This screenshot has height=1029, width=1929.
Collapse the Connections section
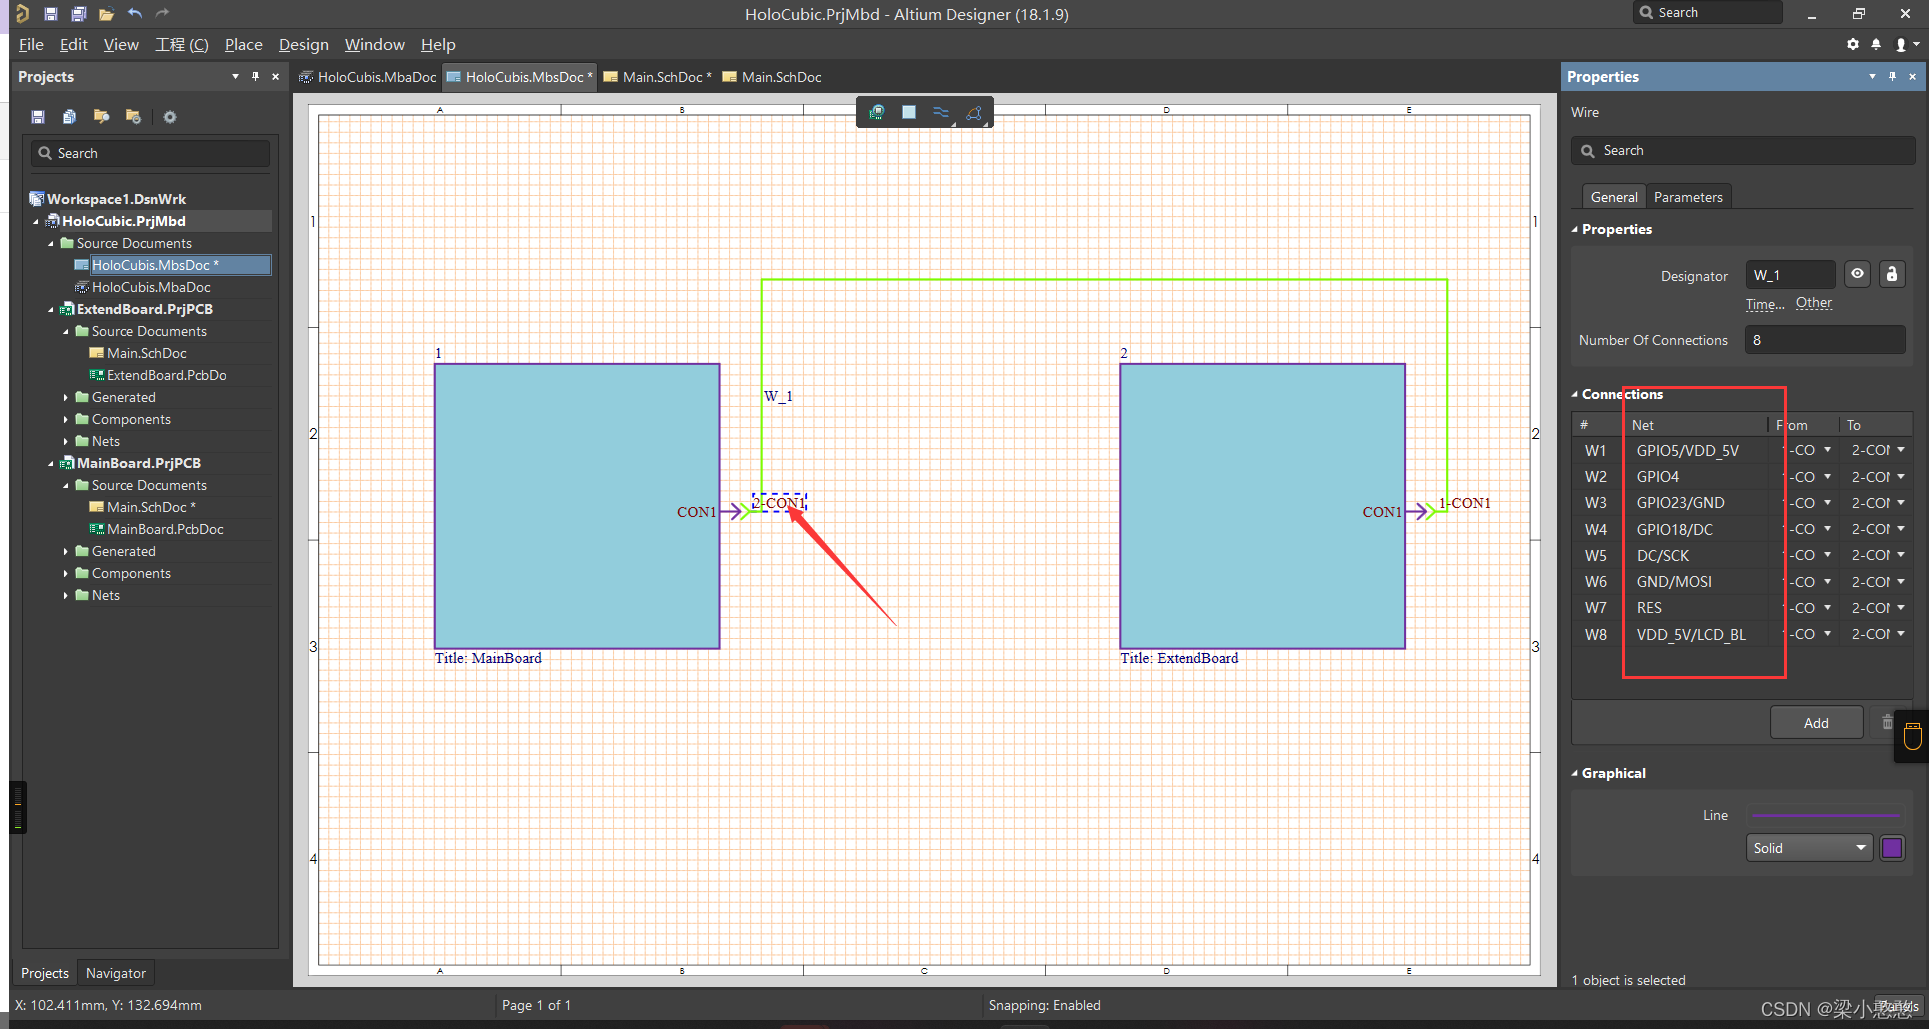pos(1575,395)
